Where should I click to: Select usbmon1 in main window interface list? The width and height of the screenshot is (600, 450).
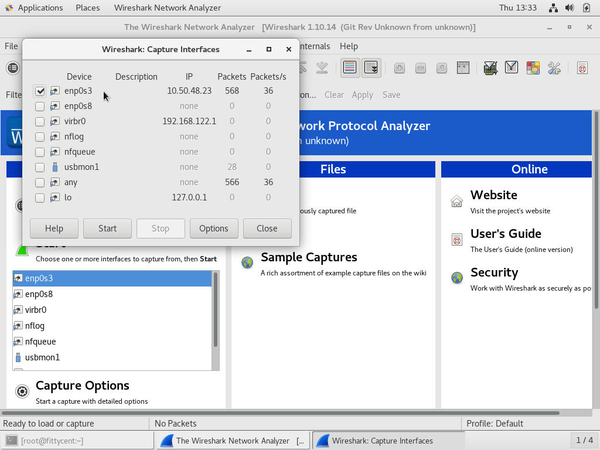tap(112, 357)
